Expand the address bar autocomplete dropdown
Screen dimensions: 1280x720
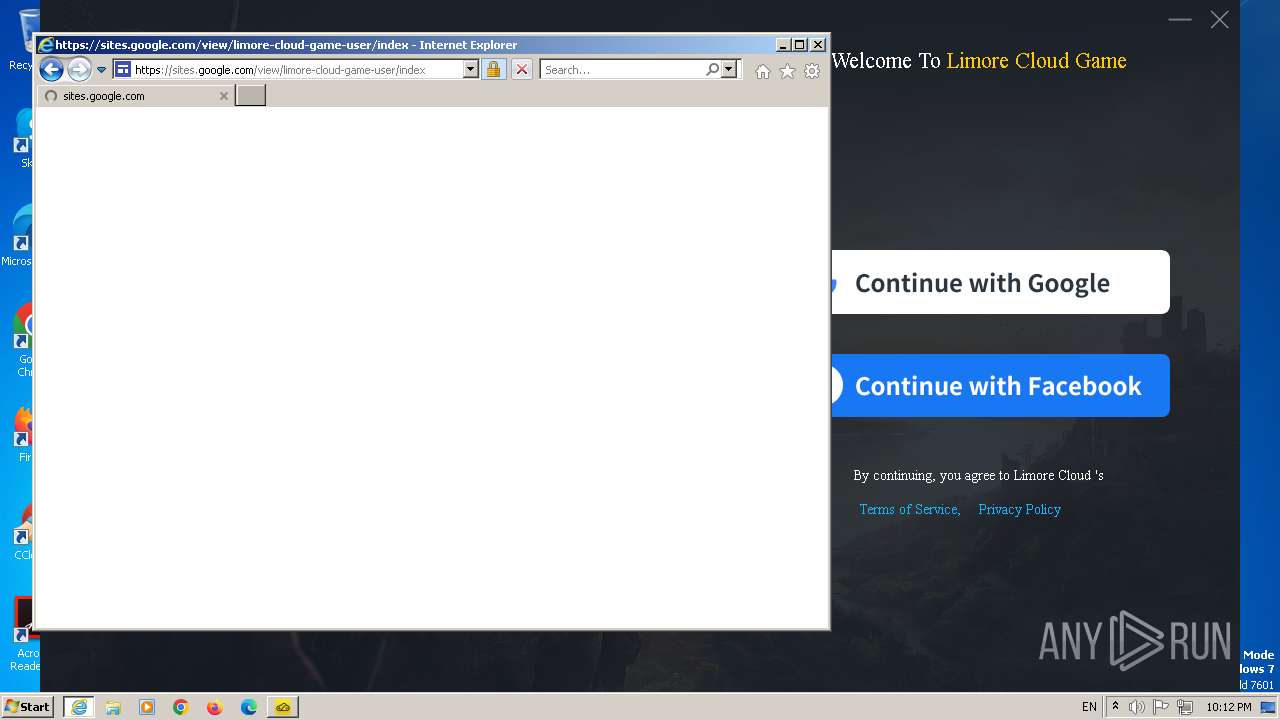(x=470, y=69)
